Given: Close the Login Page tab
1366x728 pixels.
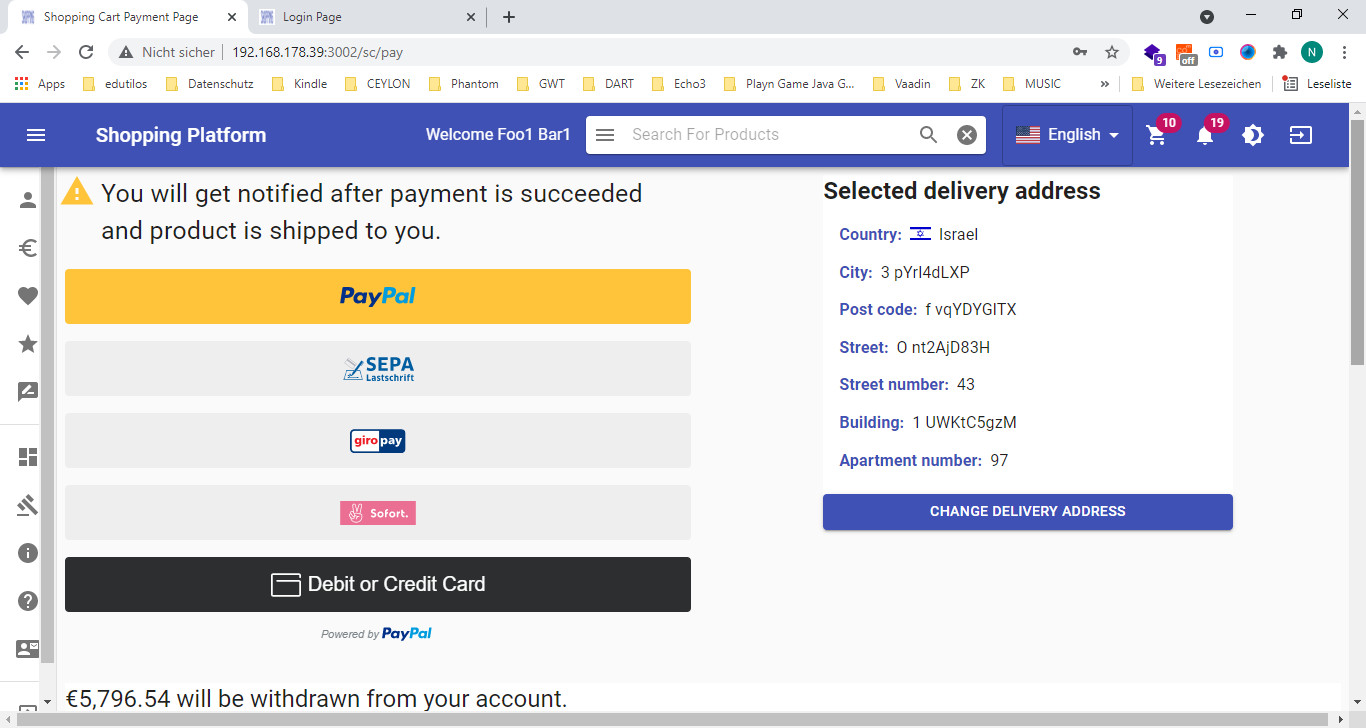Looking at the screenshot, I should pos(472,17).
